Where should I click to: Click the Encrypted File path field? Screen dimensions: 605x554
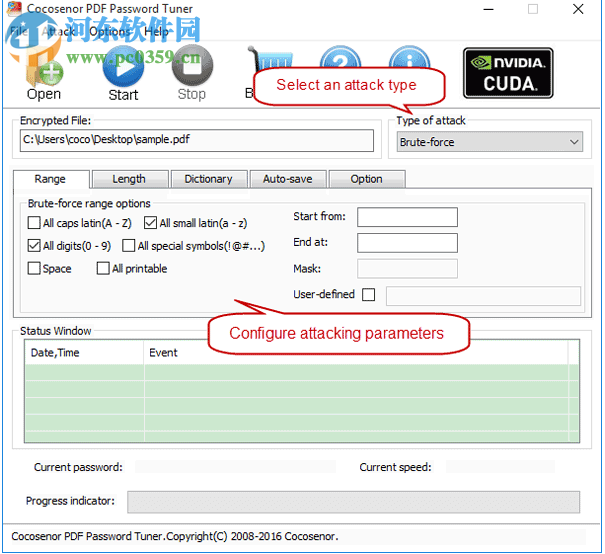point(197,140)
